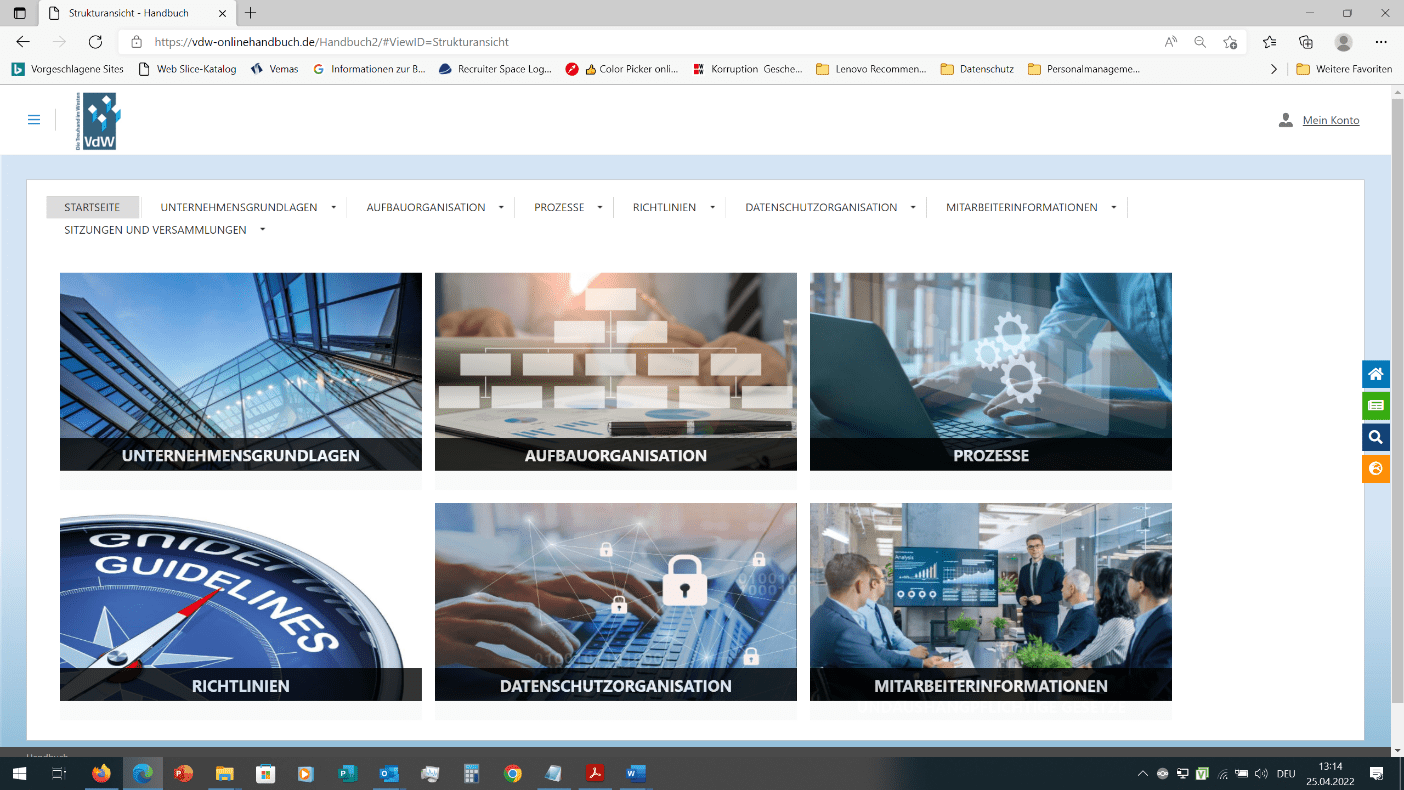
Task: Show more bookmarks with the chevron in the favorites bar
Action: coord(1273,69)
